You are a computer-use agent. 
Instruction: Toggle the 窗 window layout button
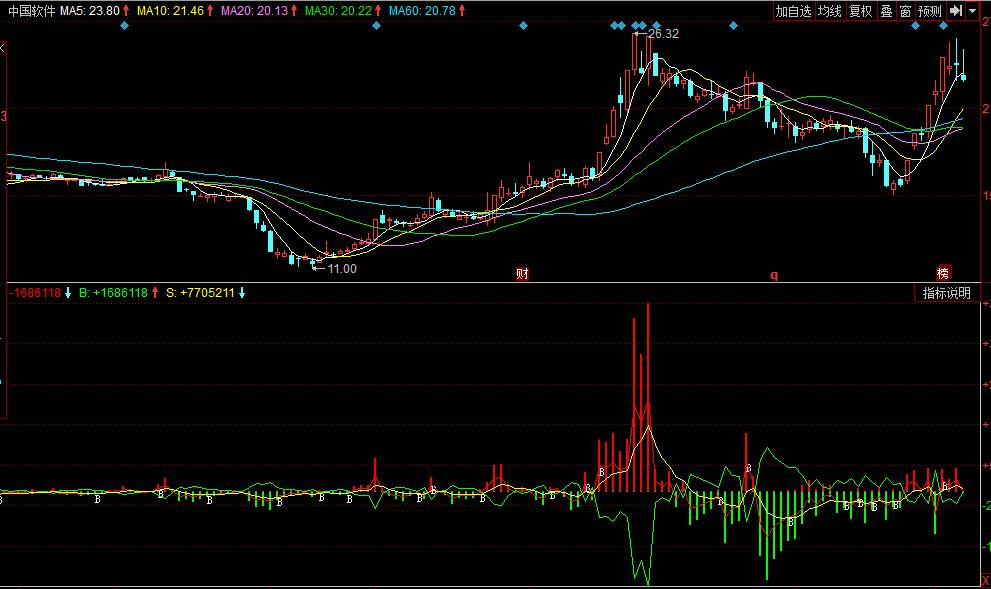click(905, 11)
